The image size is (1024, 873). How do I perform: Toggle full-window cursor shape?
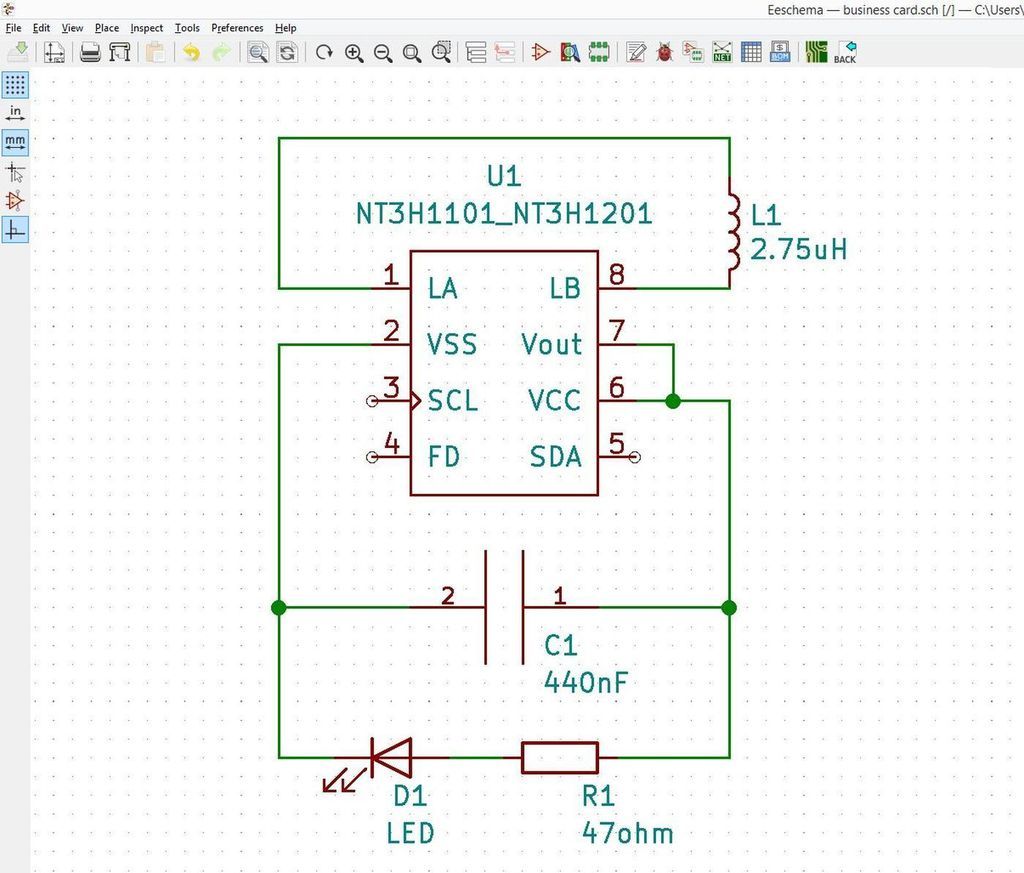[x=15, y=172]
